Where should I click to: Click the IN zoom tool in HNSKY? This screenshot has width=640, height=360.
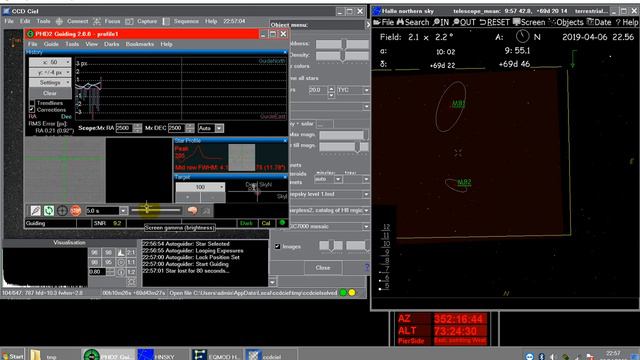[440, 22]
